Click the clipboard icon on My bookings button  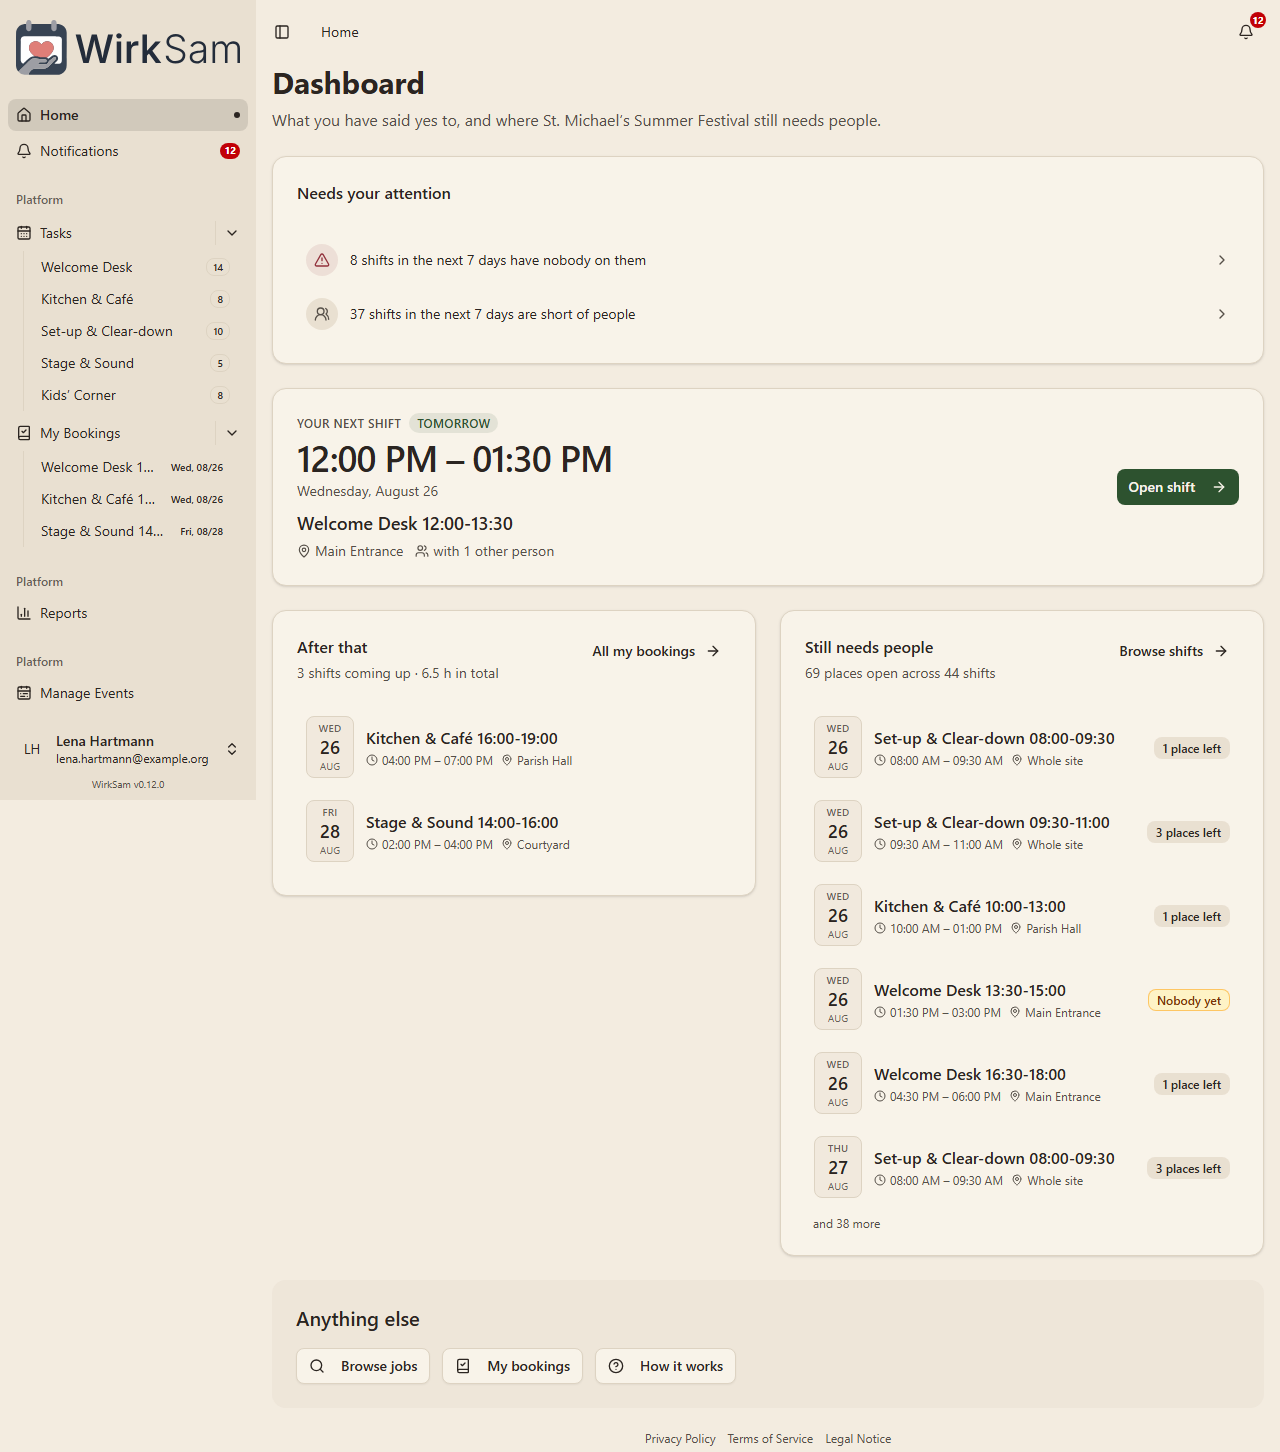tap(463, 1366)
